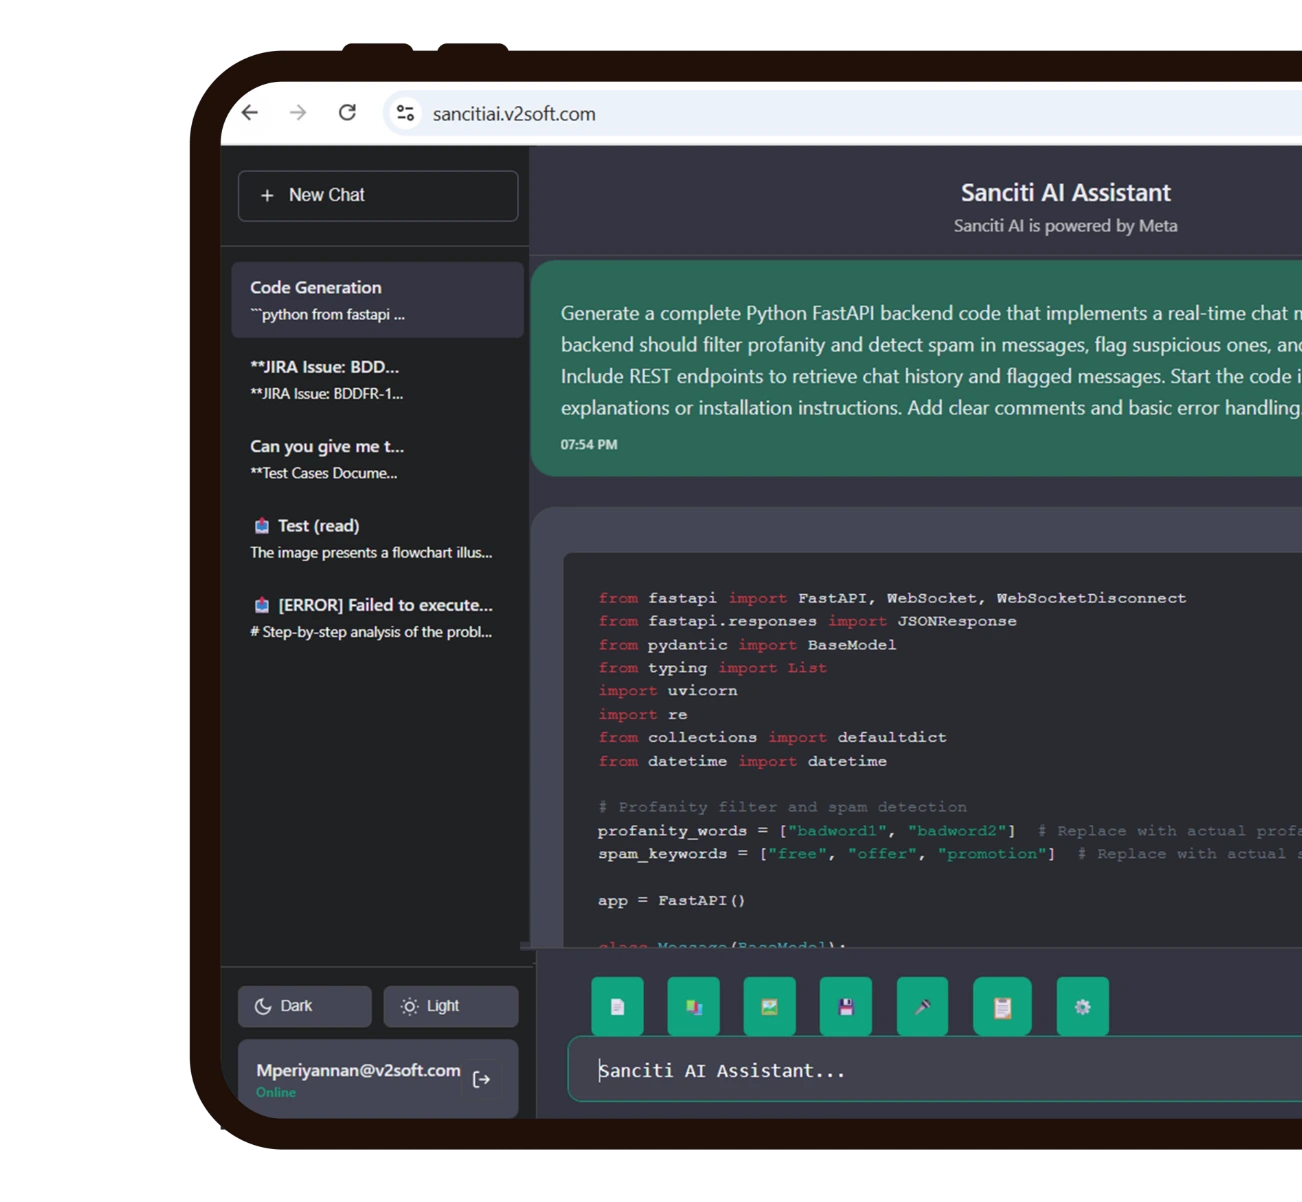Open the JIRA Issue BDD chat
The height and width of the screenshot is (1202, 1302).
point(377,379)
